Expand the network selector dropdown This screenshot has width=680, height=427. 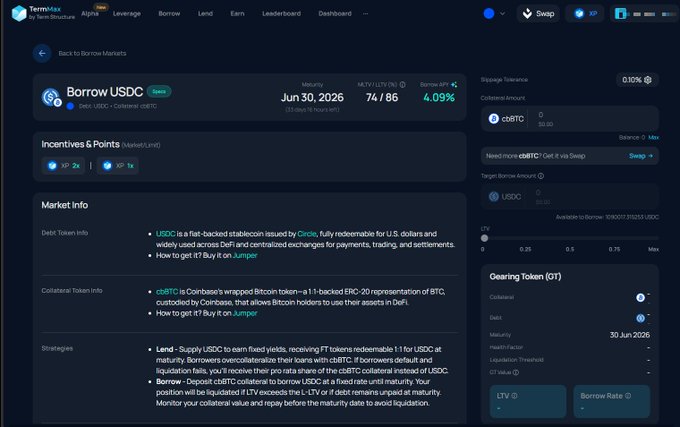[502, 13]
